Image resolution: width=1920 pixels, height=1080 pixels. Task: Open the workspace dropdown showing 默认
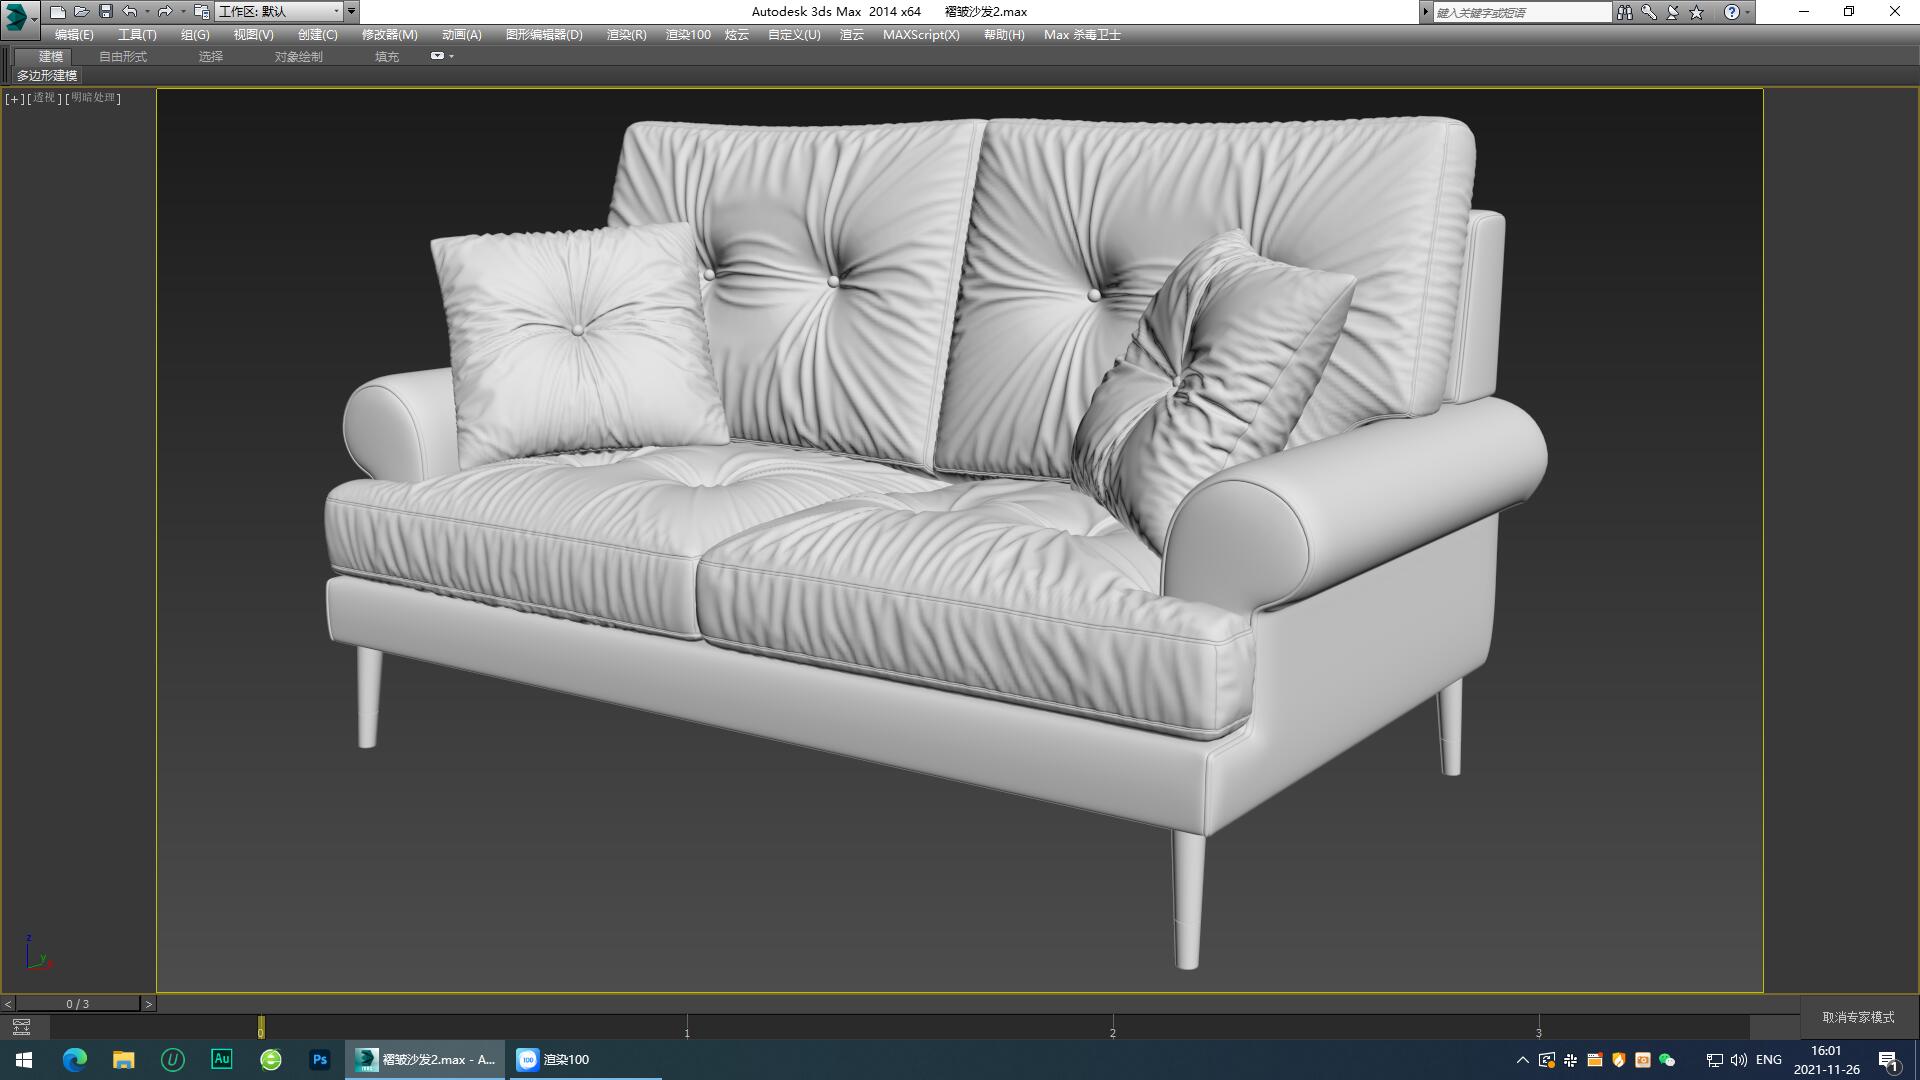click(x=336, y=12)
